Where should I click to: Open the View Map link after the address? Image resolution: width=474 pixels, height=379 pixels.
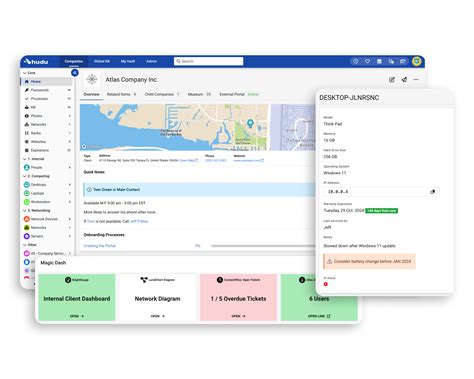click(x=189, y=161)
